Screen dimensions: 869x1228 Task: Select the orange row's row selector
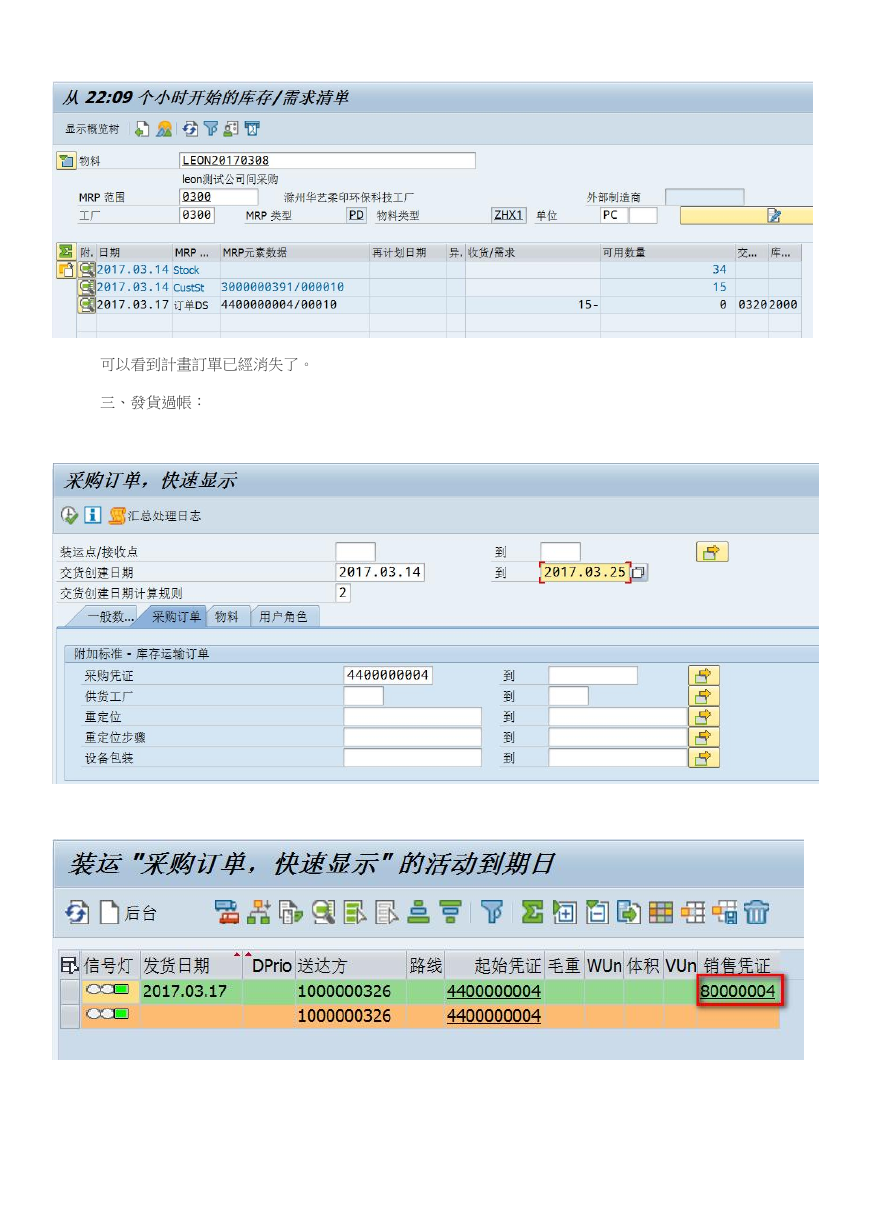pyautogui.click(x=69, y=1016)
